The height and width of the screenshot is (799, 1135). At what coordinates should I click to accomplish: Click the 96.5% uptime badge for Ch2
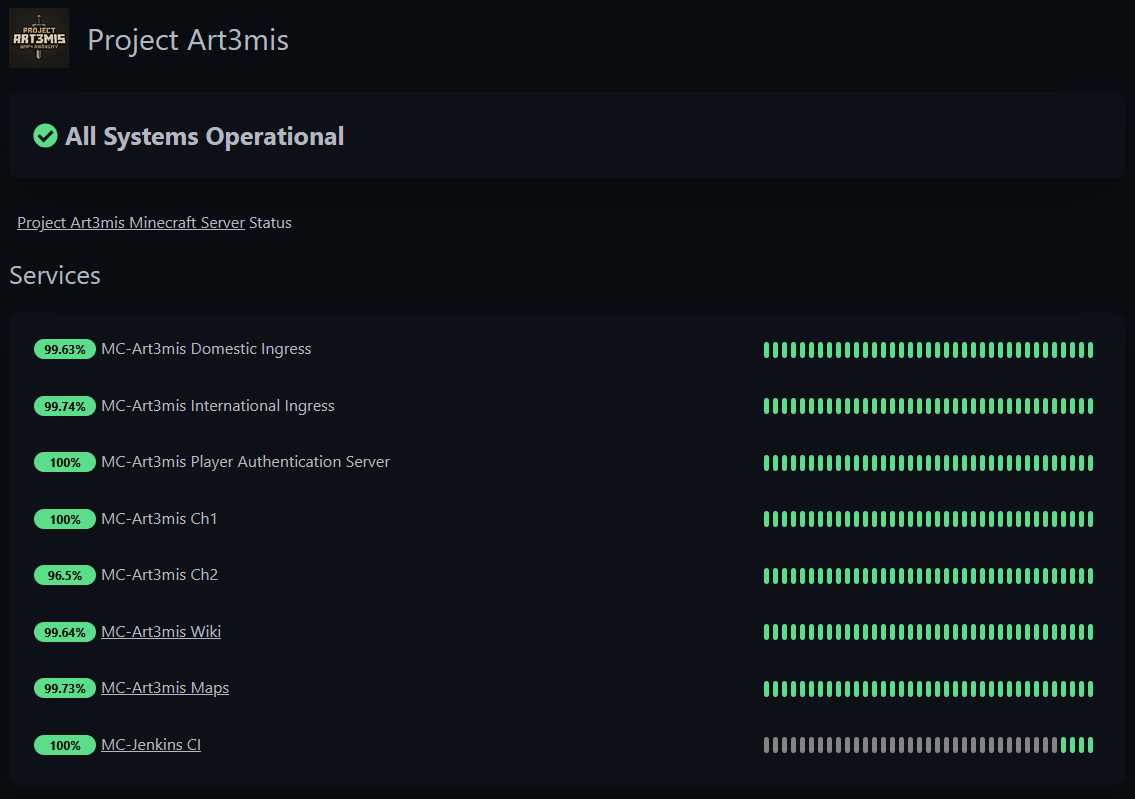(64, 575)
